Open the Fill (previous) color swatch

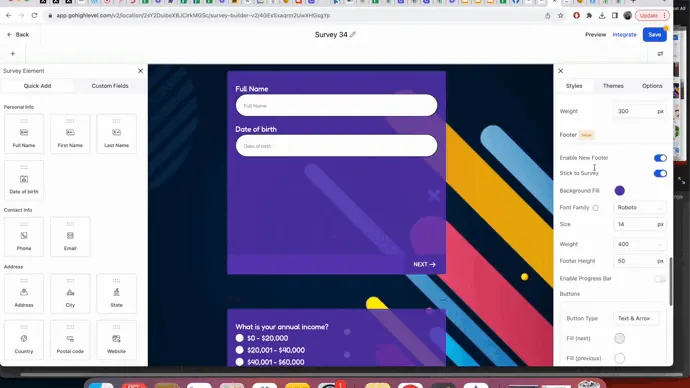coord(620,358)
